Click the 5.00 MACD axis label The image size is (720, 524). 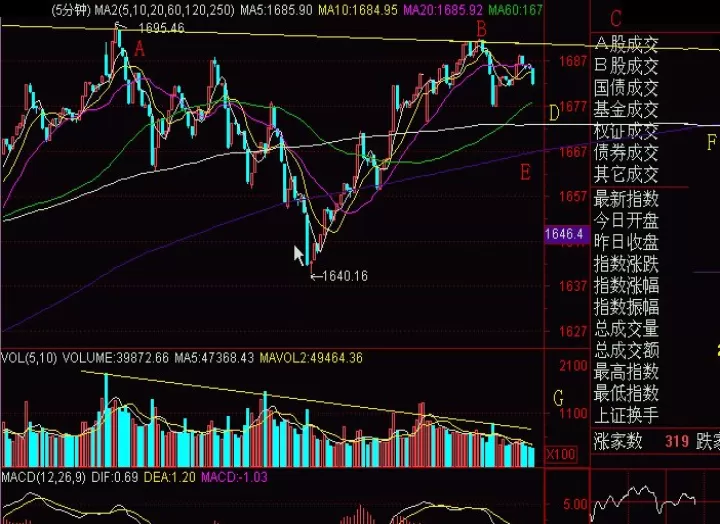pyautogui.click(x=575, y=504)
